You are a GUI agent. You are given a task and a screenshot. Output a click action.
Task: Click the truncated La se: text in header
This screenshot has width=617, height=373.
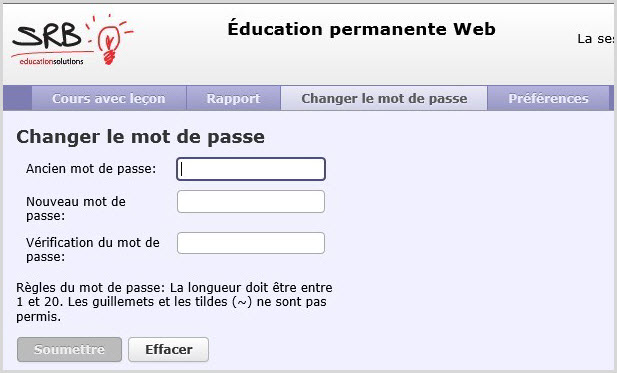[595, 39]
